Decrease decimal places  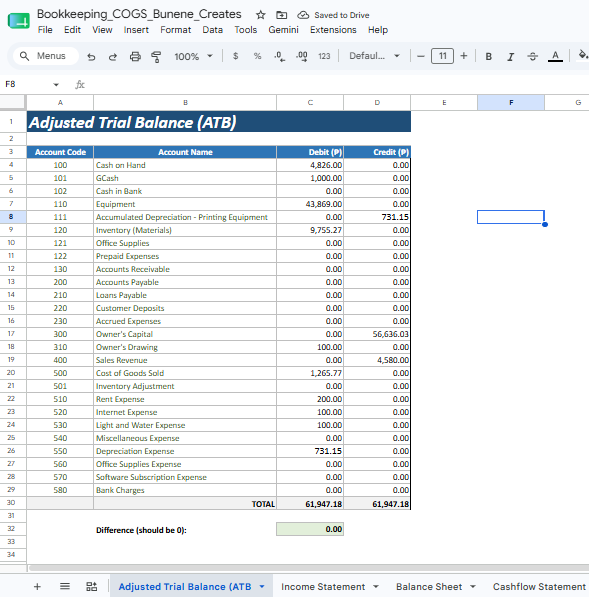coord(279,56)
